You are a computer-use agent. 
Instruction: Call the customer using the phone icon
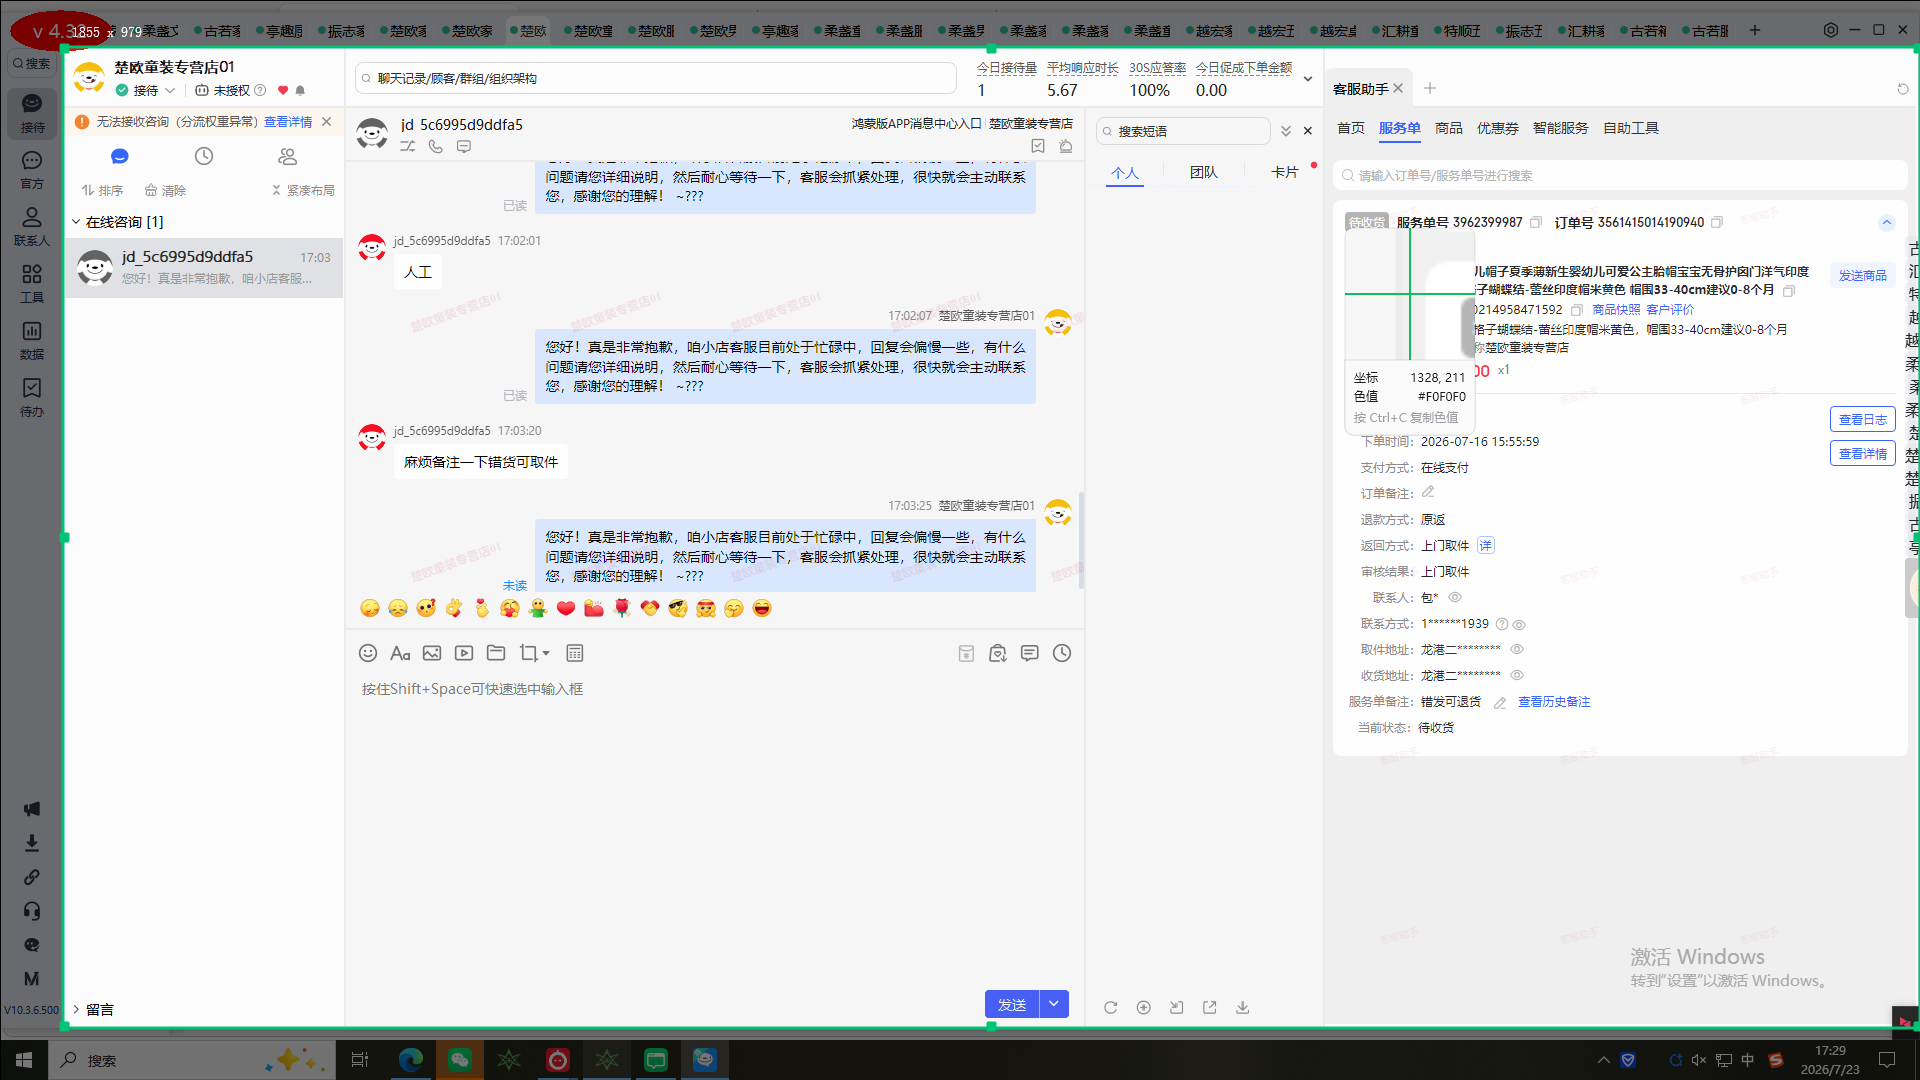[436, 146]
